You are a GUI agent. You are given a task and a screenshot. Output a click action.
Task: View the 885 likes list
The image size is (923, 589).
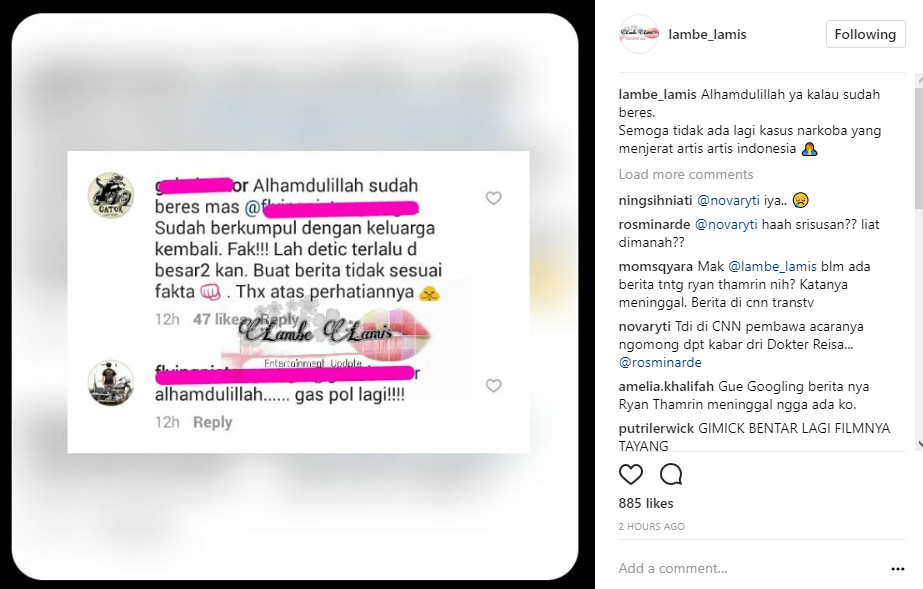pos(646,504)
